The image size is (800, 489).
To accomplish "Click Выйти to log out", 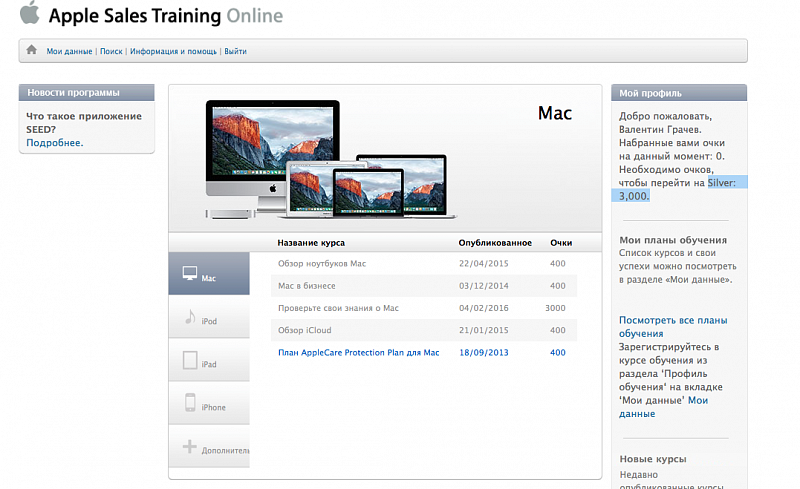I will coord(235,51).
